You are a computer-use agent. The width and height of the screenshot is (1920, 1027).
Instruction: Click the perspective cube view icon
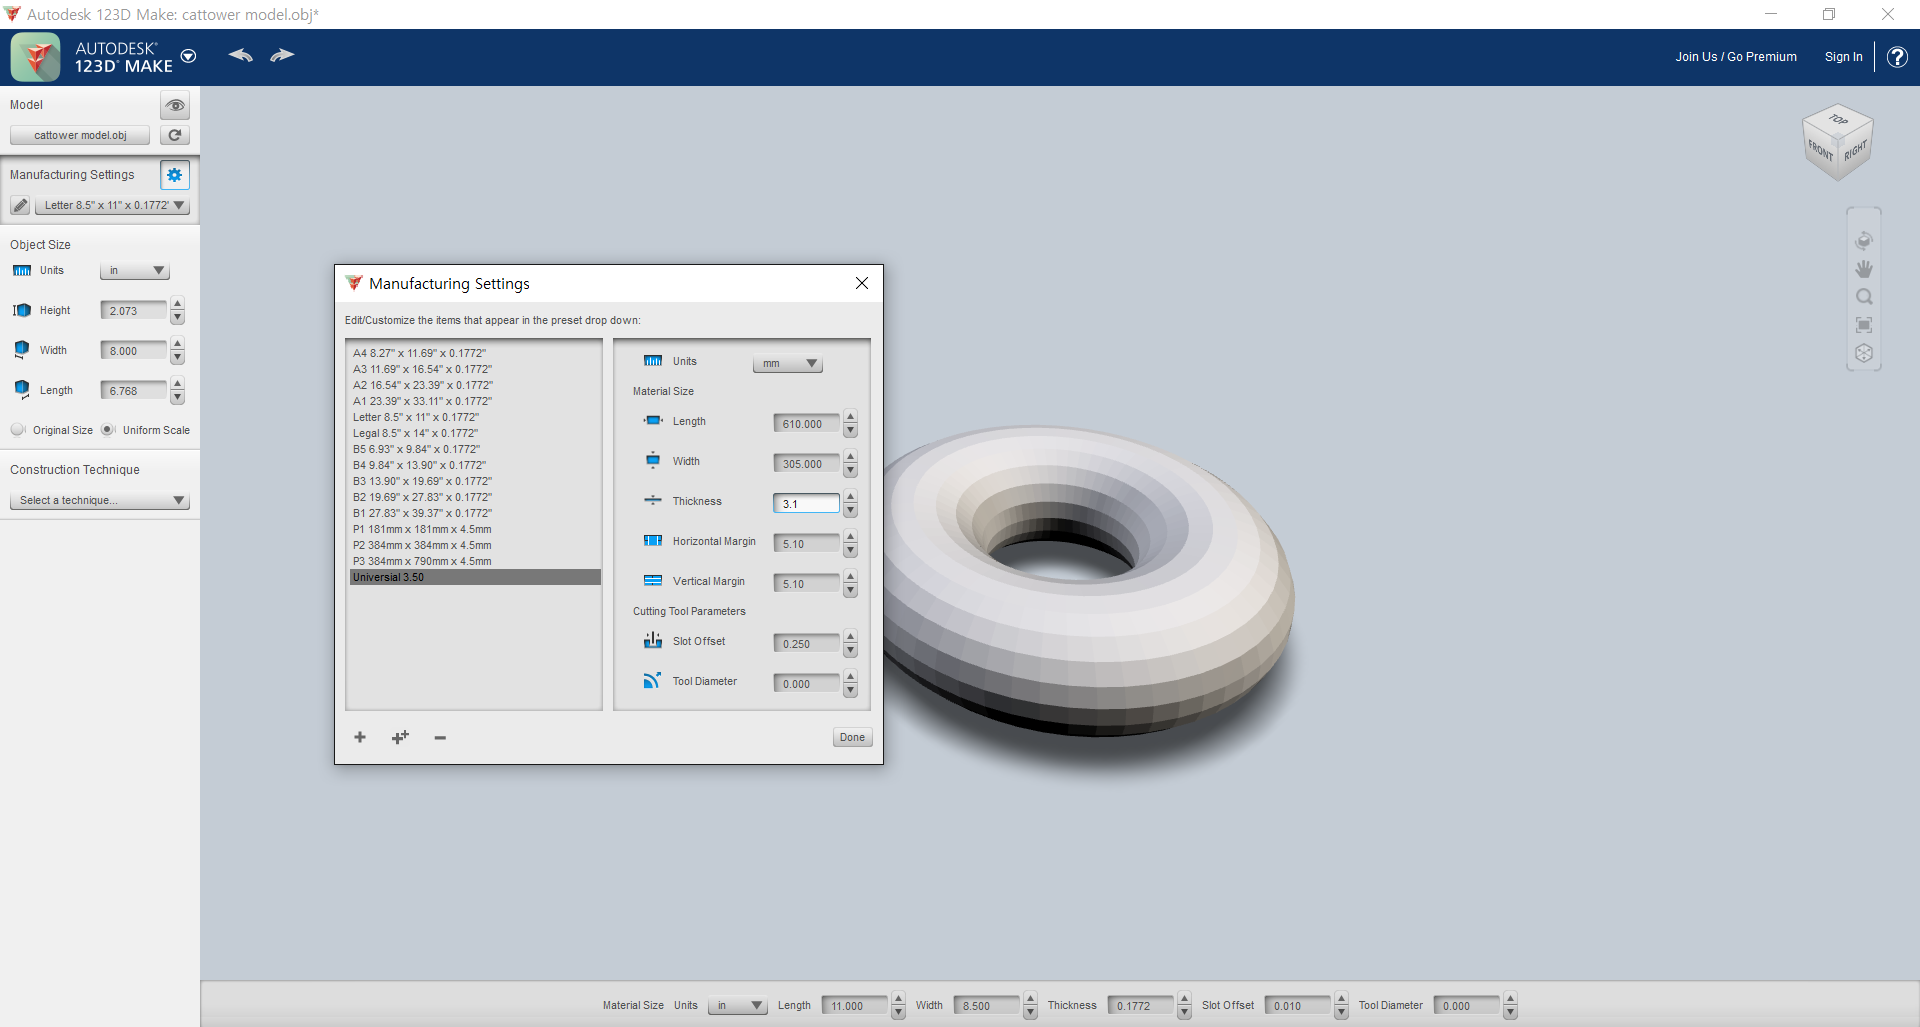[x=1864, y=353]
